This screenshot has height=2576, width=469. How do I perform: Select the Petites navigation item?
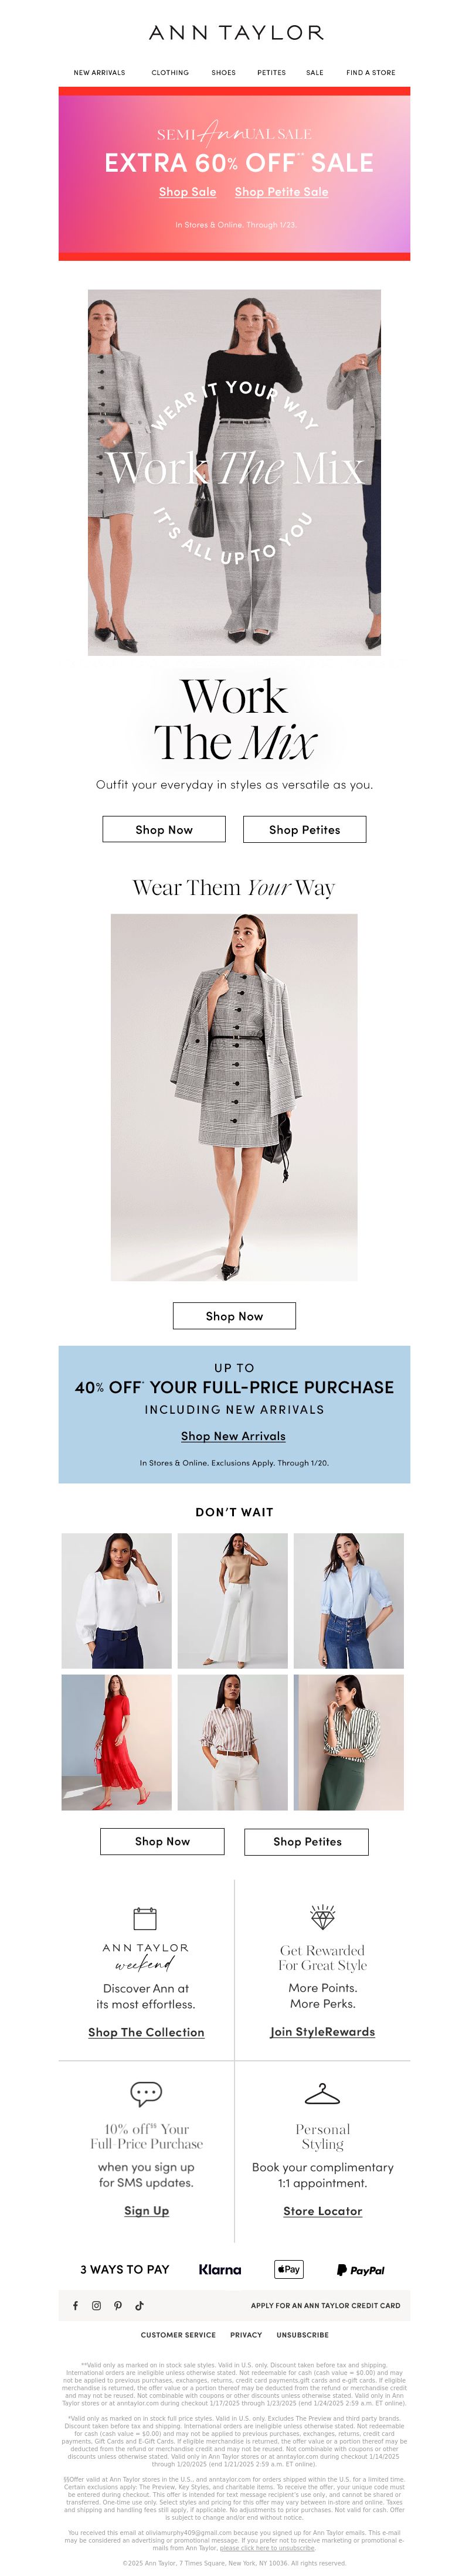tap(271, 73)
